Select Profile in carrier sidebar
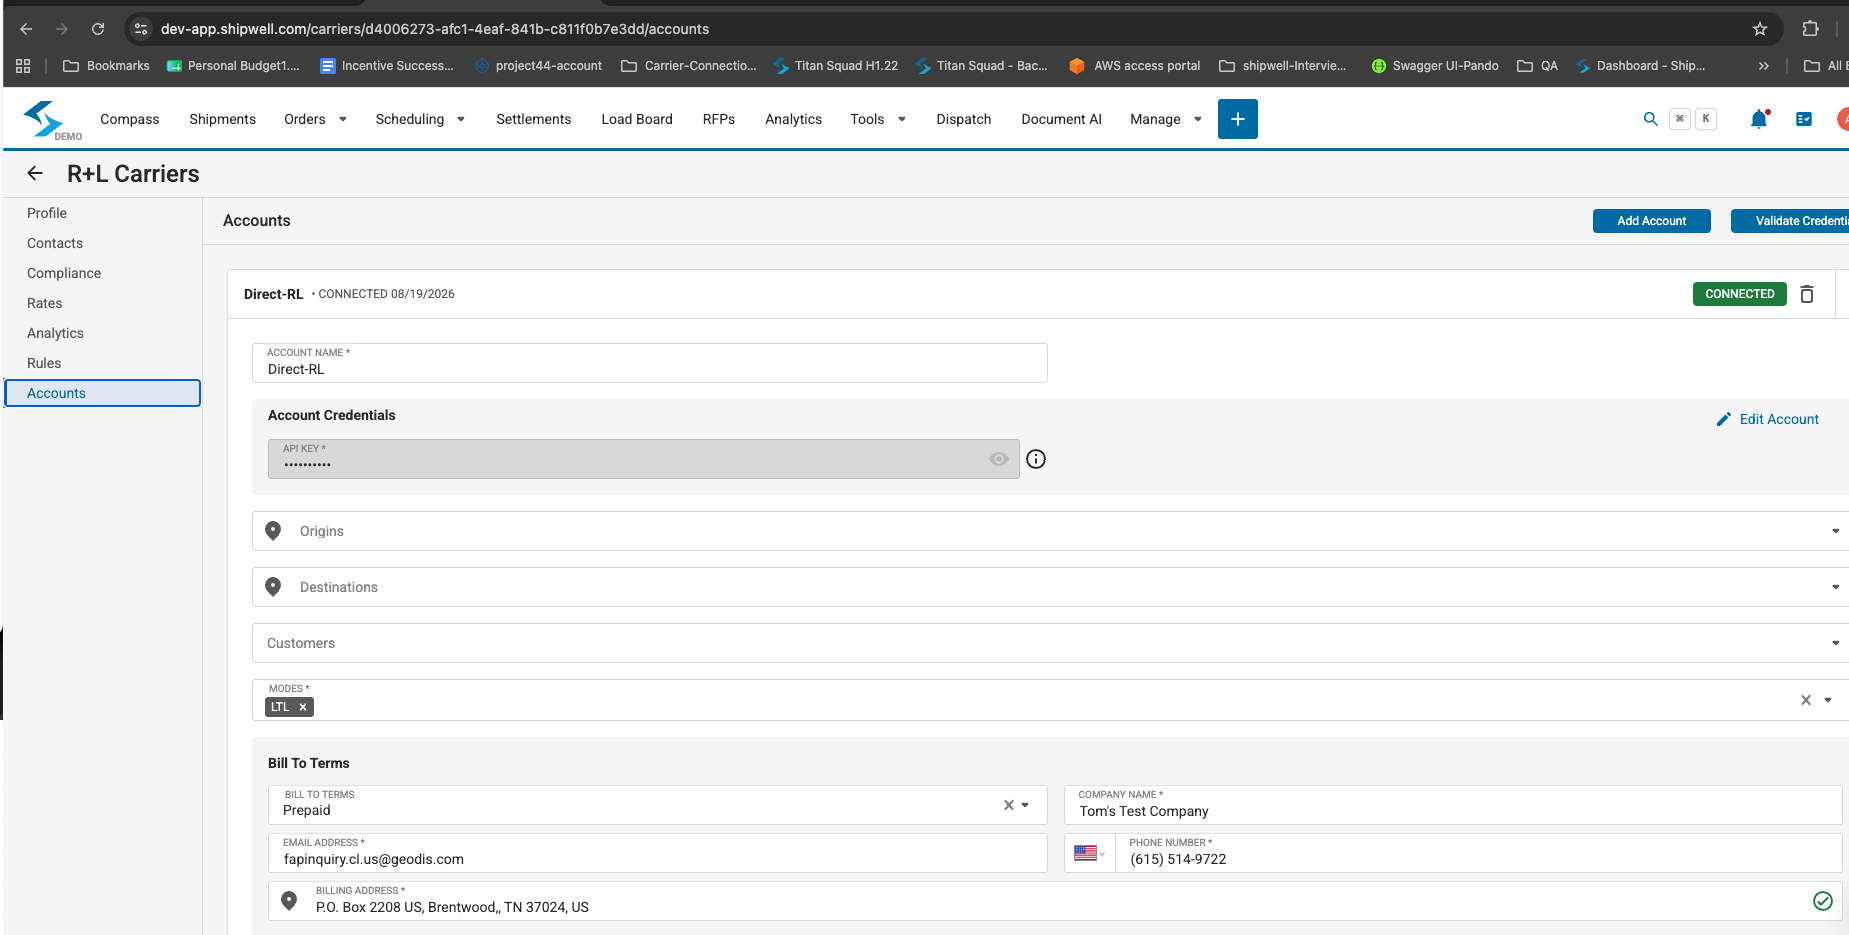The width and height of the screenshot is (1849, 935). [47, 213]
